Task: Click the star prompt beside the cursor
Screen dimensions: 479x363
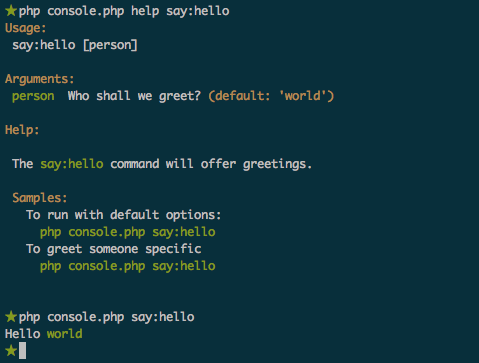Action: point(11,351)
